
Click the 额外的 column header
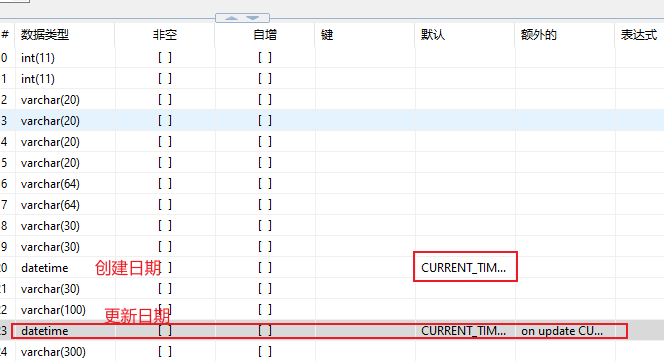tap(539, 35)
